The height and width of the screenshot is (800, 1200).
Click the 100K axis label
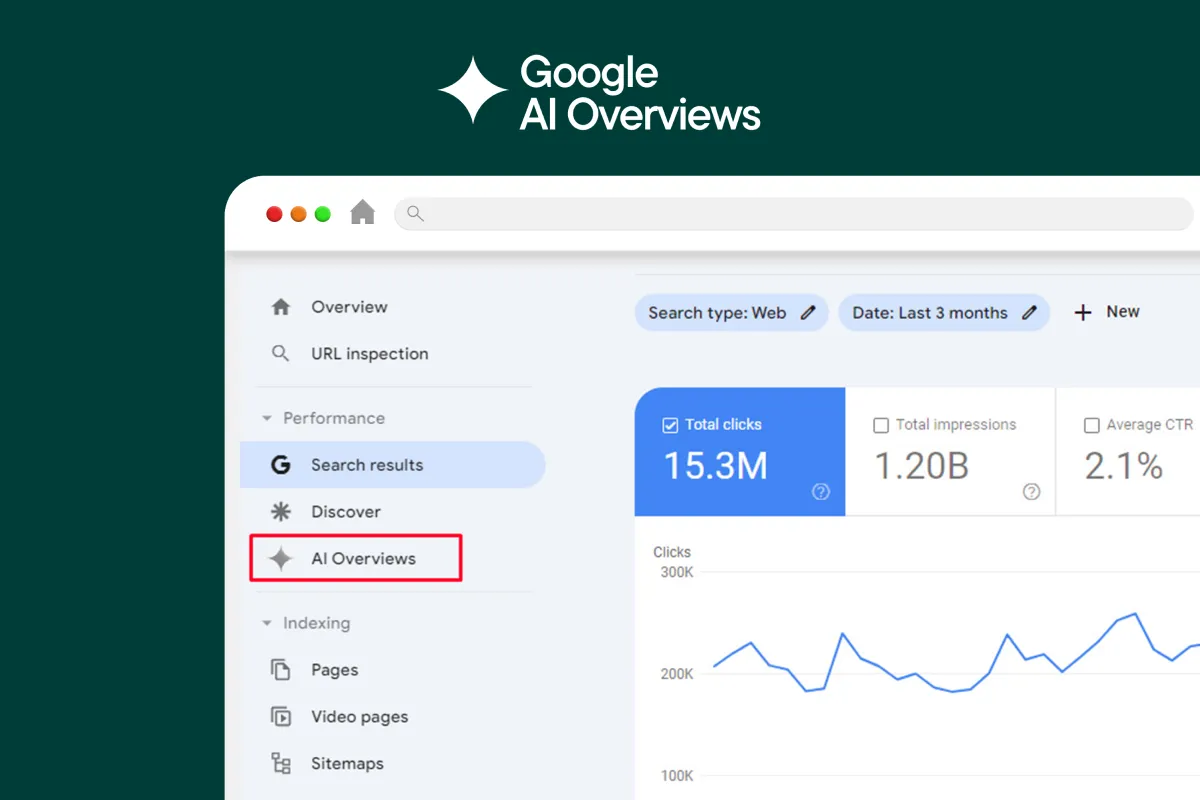[x=676, y=775]
